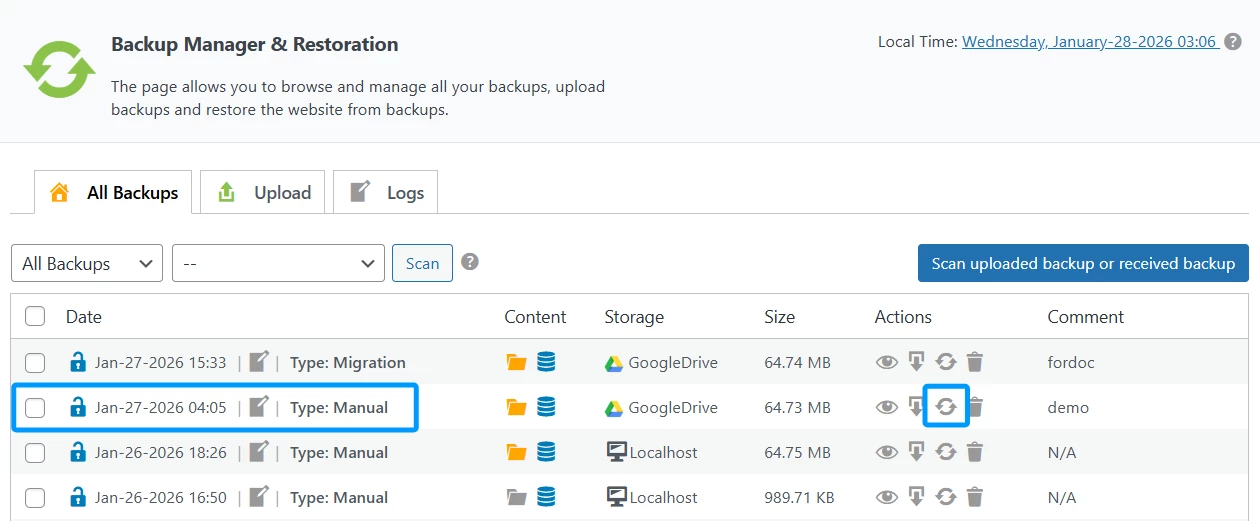Image resolution: width=1260 pixels, height=521 pixels.
Task: Delete the fordoc migration backup
Action: click(x=975, y=362)
